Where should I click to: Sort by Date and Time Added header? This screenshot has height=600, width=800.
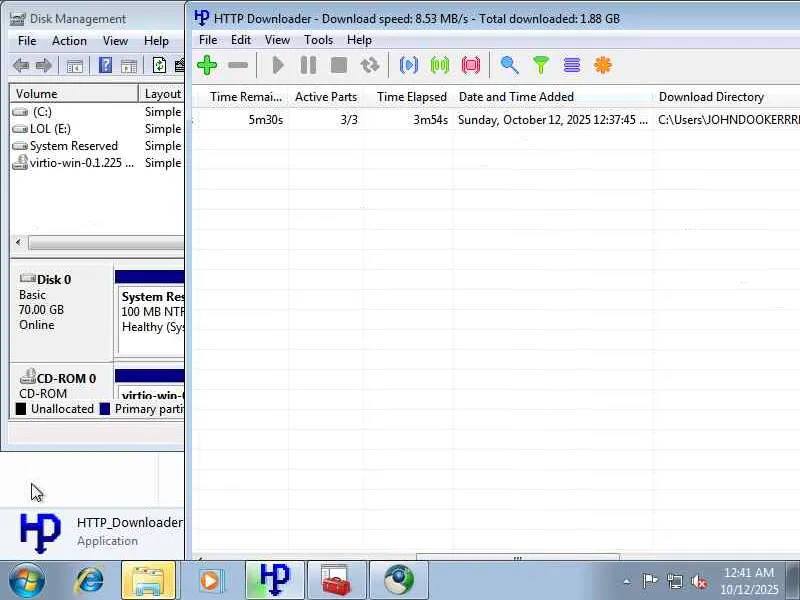coord(553,96)
